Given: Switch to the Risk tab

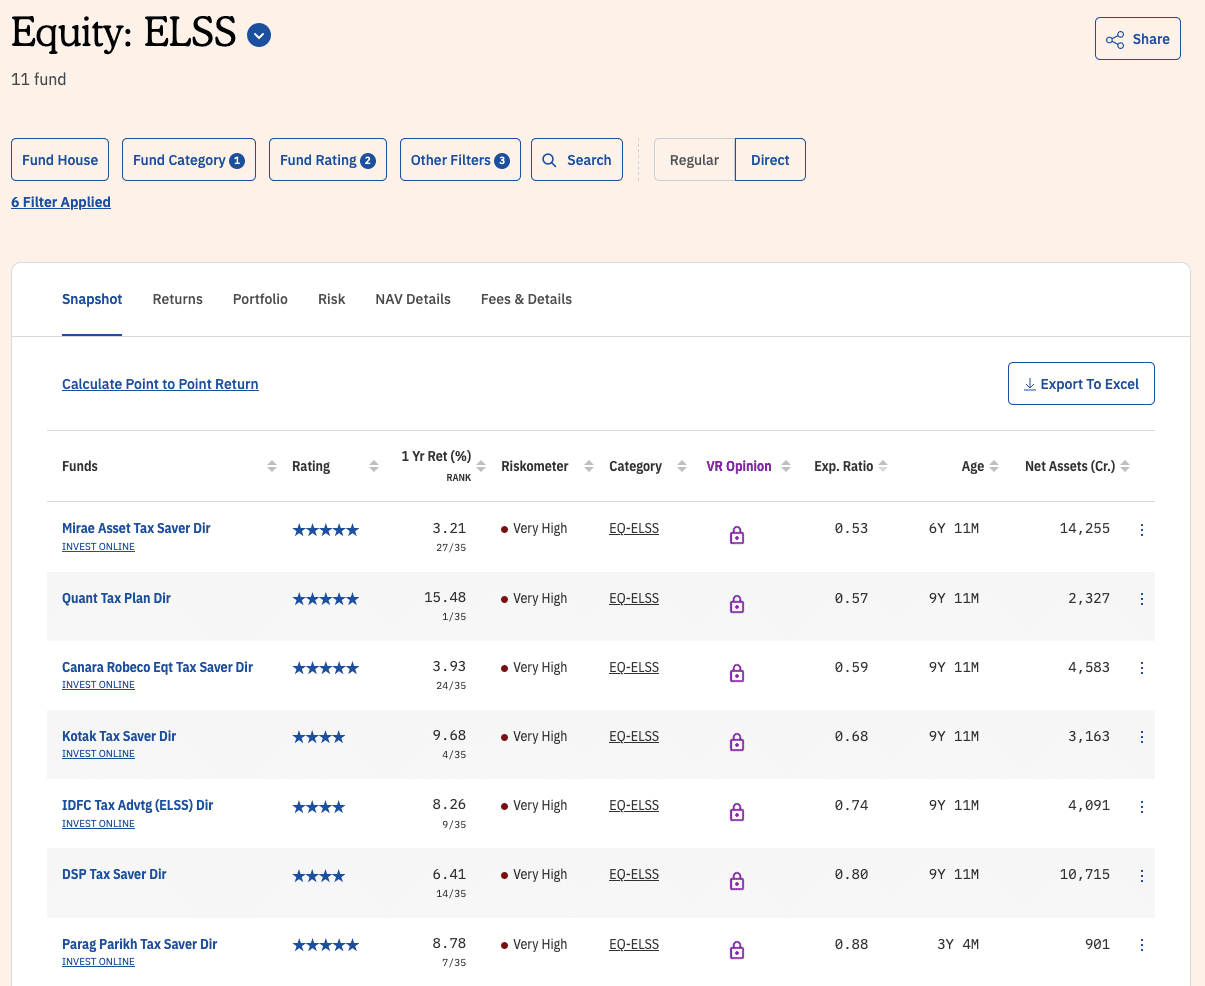Looking at the screenshot, I should point(331,299).
